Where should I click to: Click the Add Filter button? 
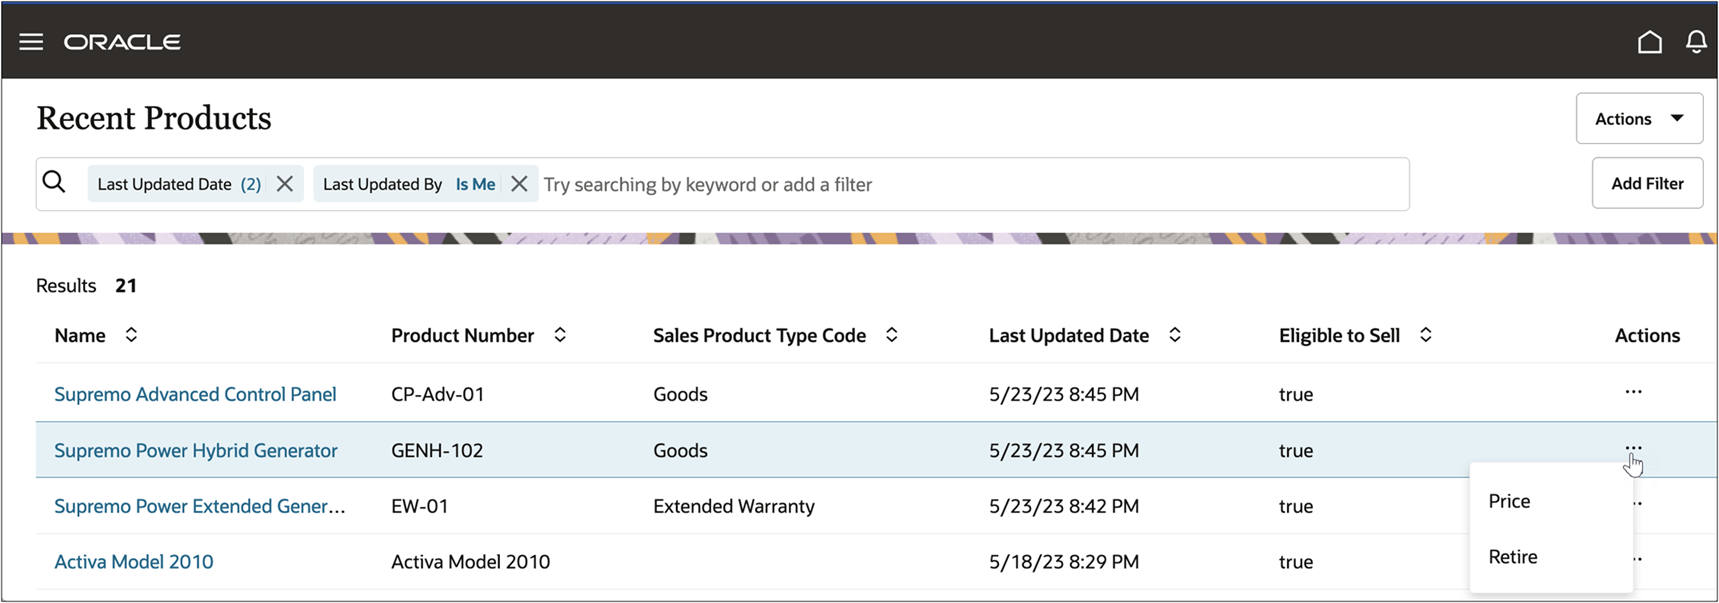(x=1646, y=183)
